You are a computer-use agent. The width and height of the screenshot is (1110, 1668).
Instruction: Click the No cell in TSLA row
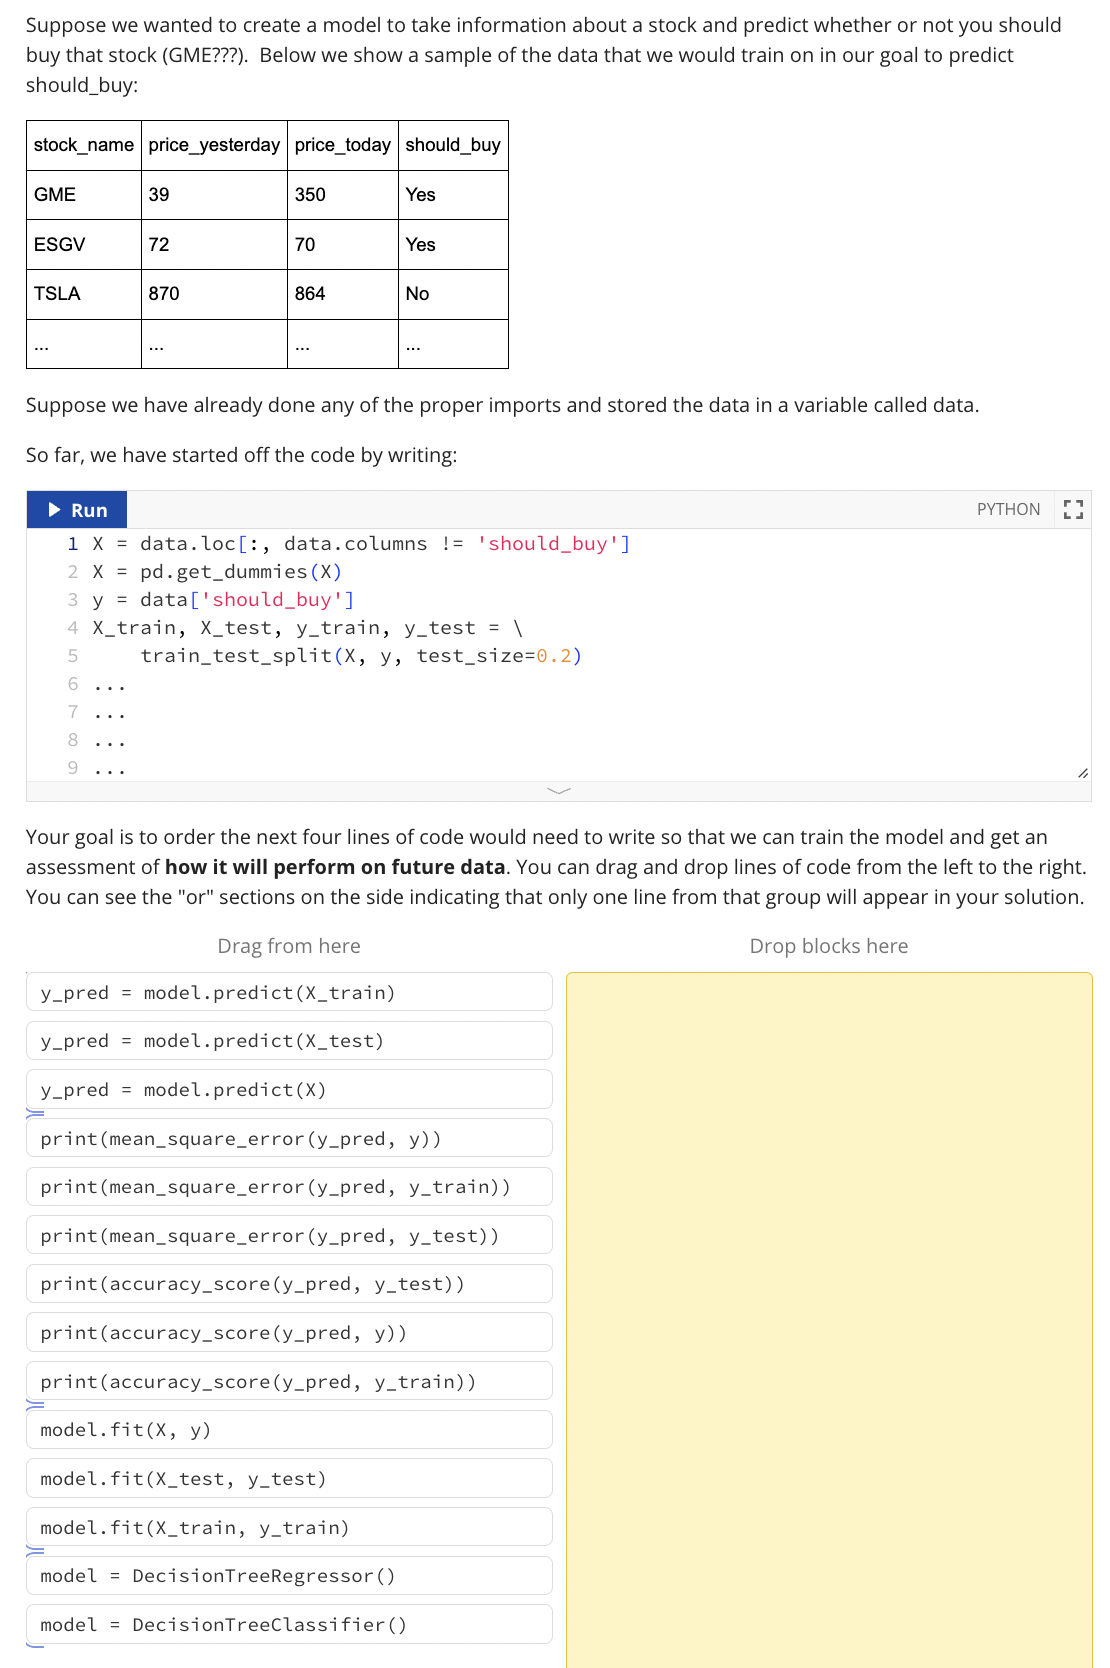(x=453, y=294)
